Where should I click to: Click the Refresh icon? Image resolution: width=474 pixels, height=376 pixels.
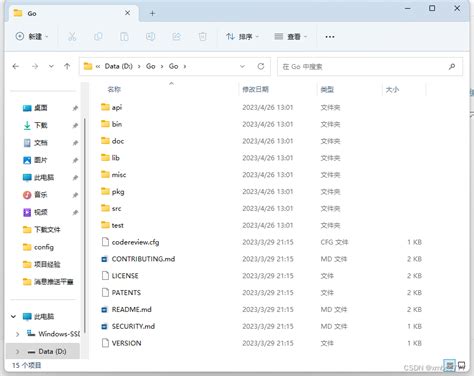click(261, 66)
